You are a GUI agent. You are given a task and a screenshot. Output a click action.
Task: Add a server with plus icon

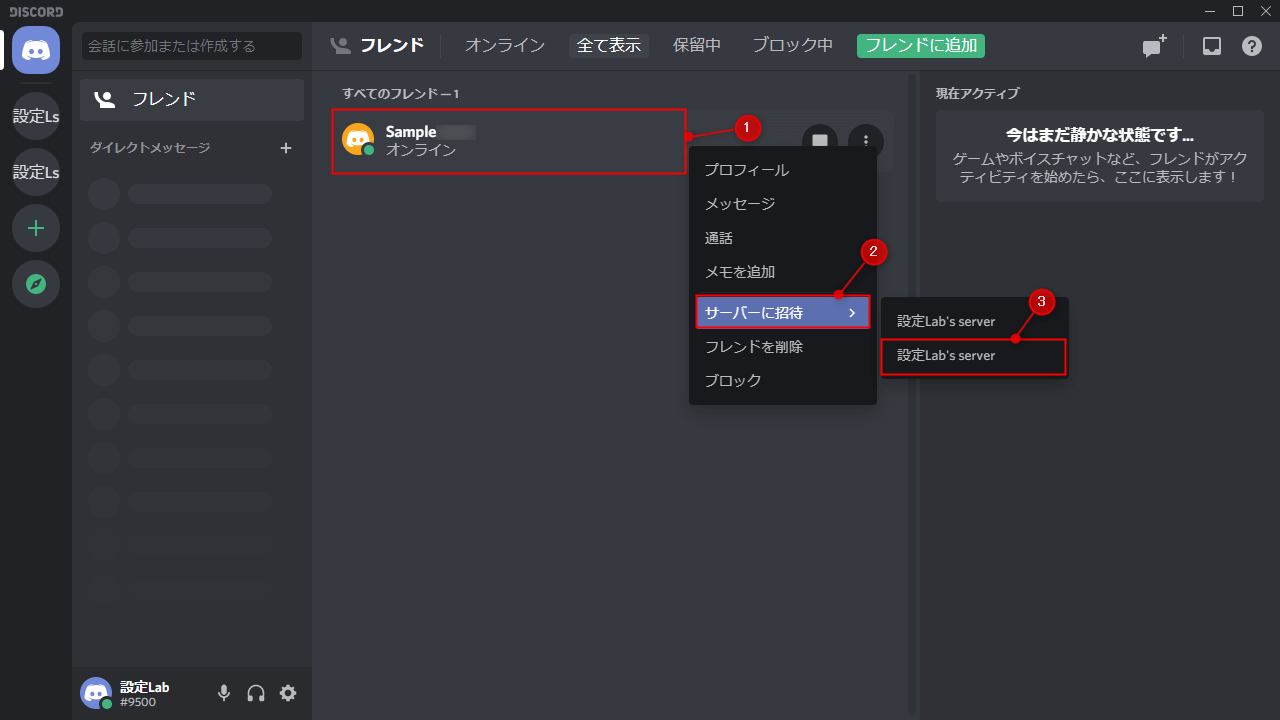click(36, 228)
